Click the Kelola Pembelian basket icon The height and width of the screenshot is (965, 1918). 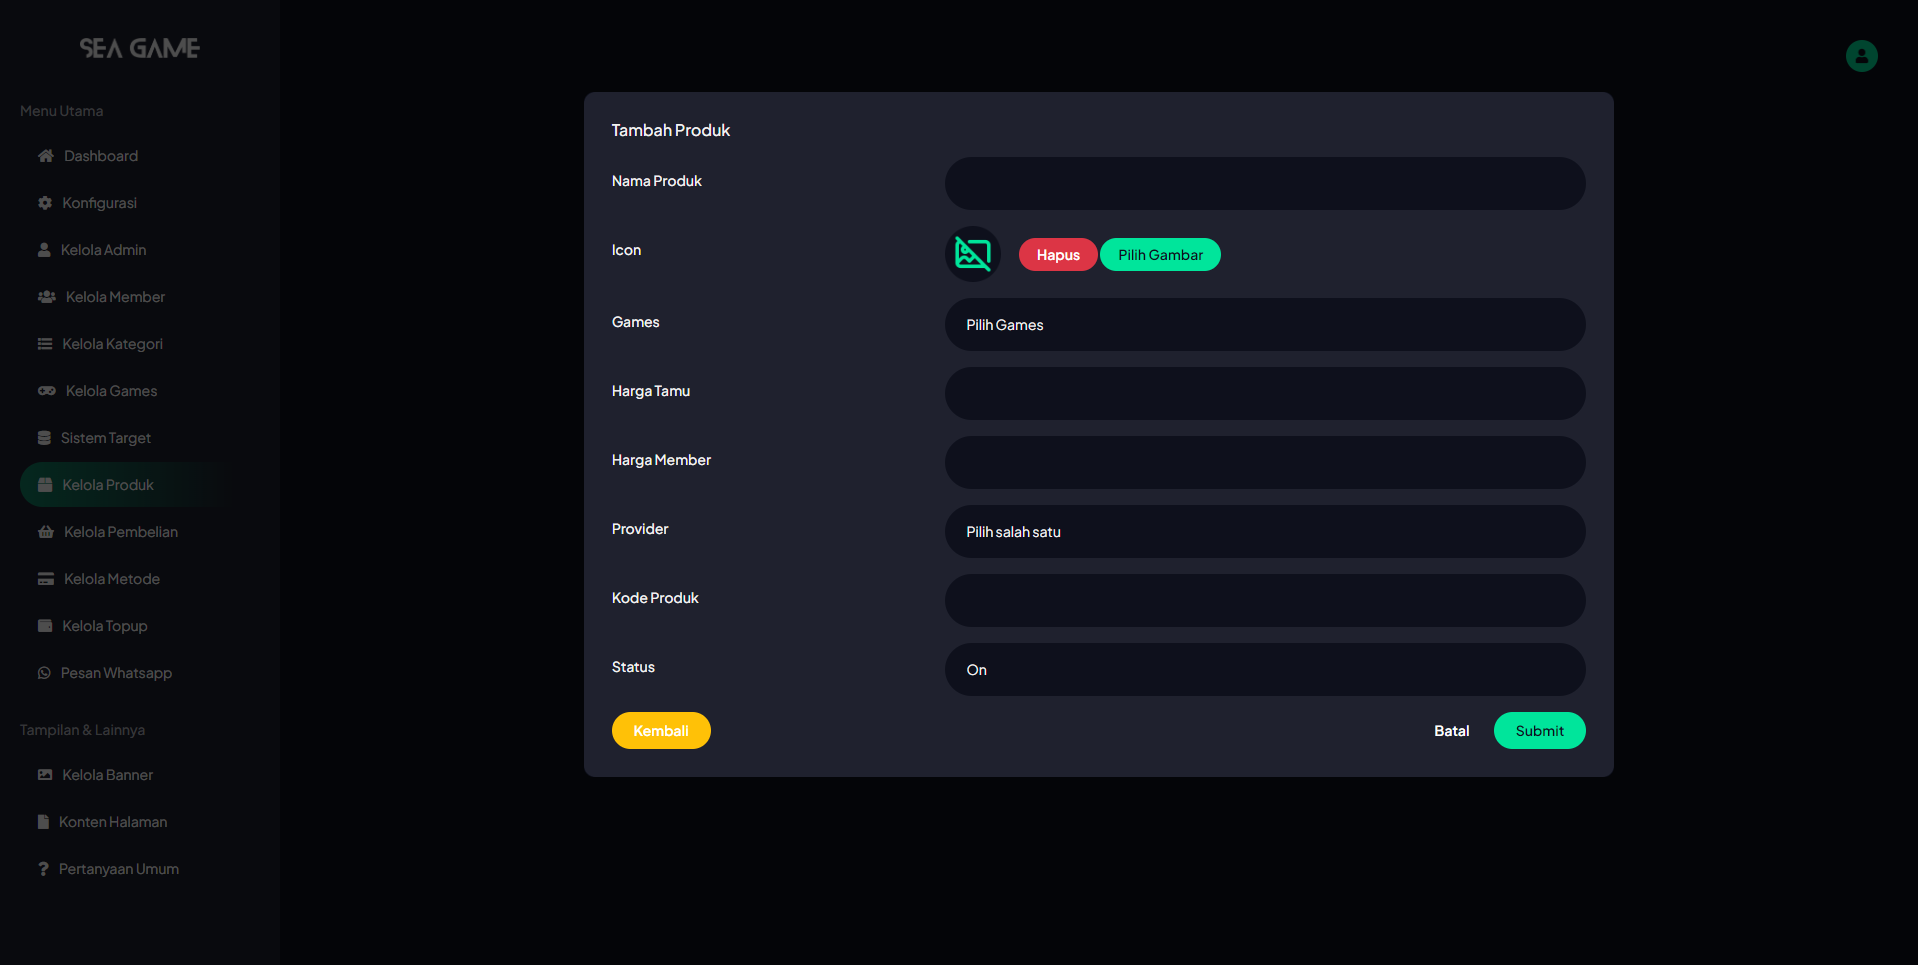click(46, 532)
